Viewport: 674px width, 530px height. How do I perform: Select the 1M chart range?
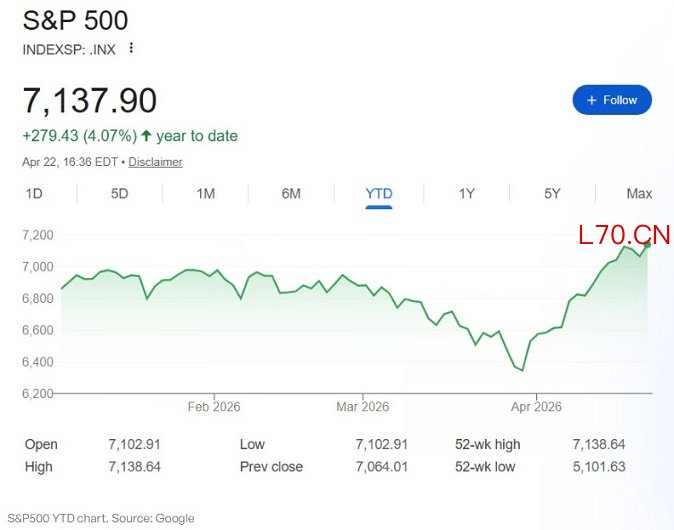tap(205, 194)
